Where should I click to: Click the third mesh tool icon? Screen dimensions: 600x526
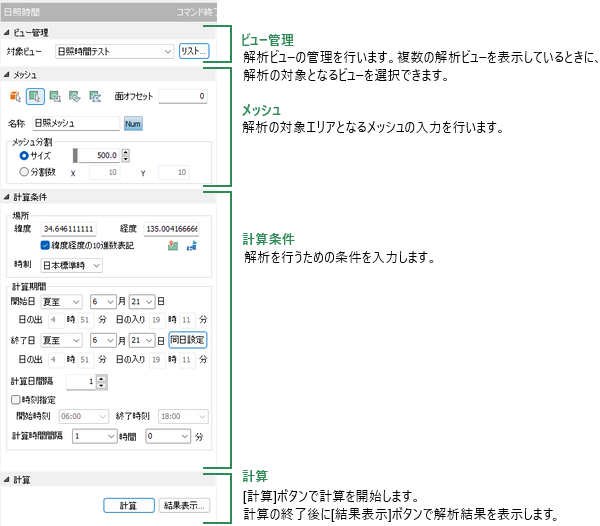pos(55,96)
